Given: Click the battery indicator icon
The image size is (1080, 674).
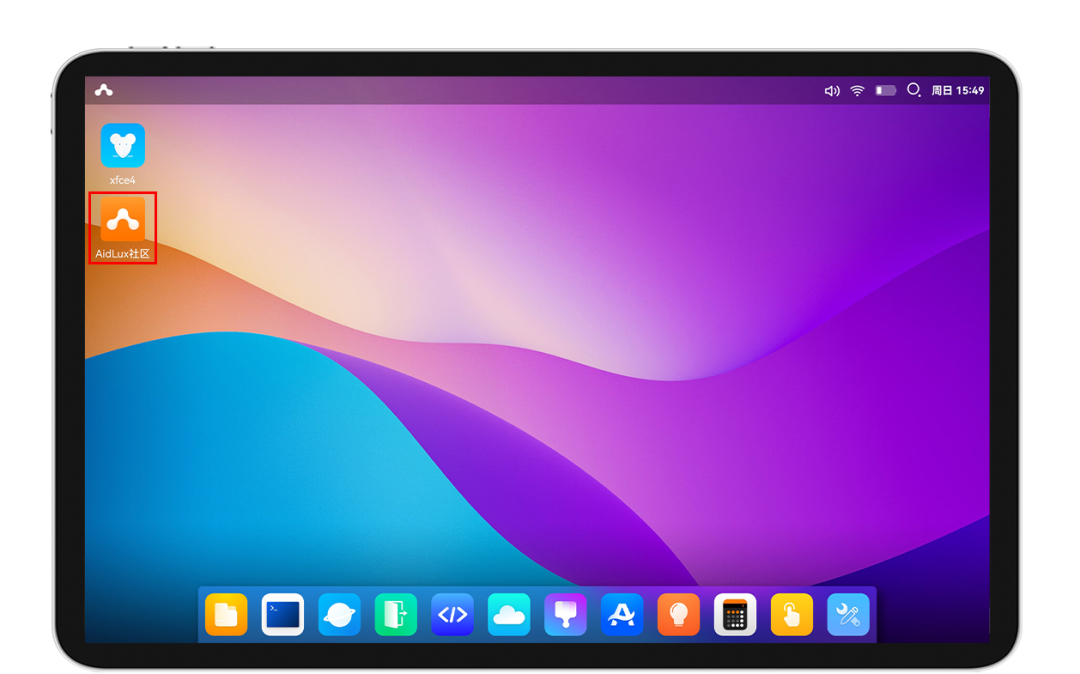Looking at the screenshot, I should [886, 90].
